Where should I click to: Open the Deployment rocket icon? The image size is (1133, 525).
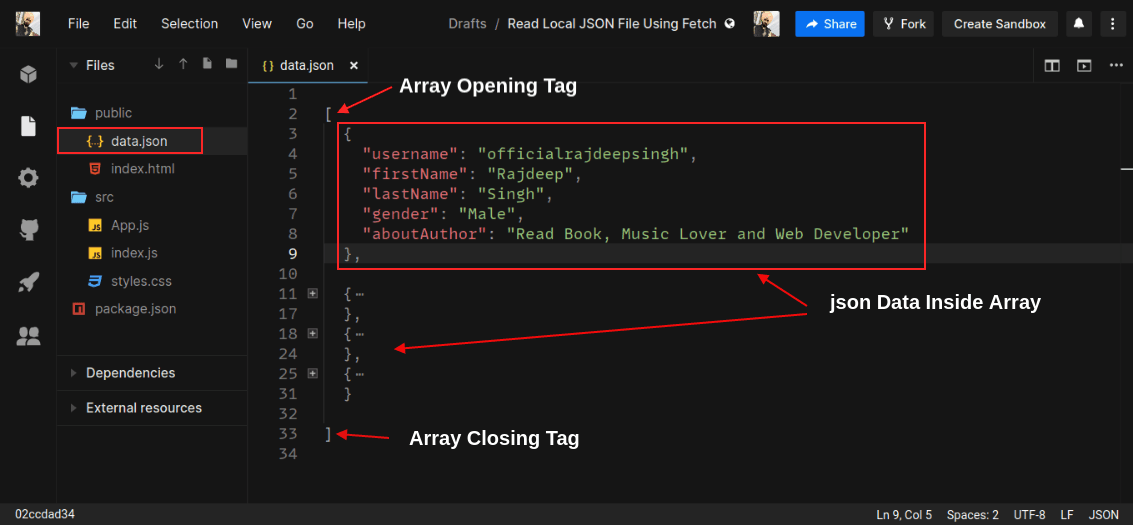click(x=28, y=282)
